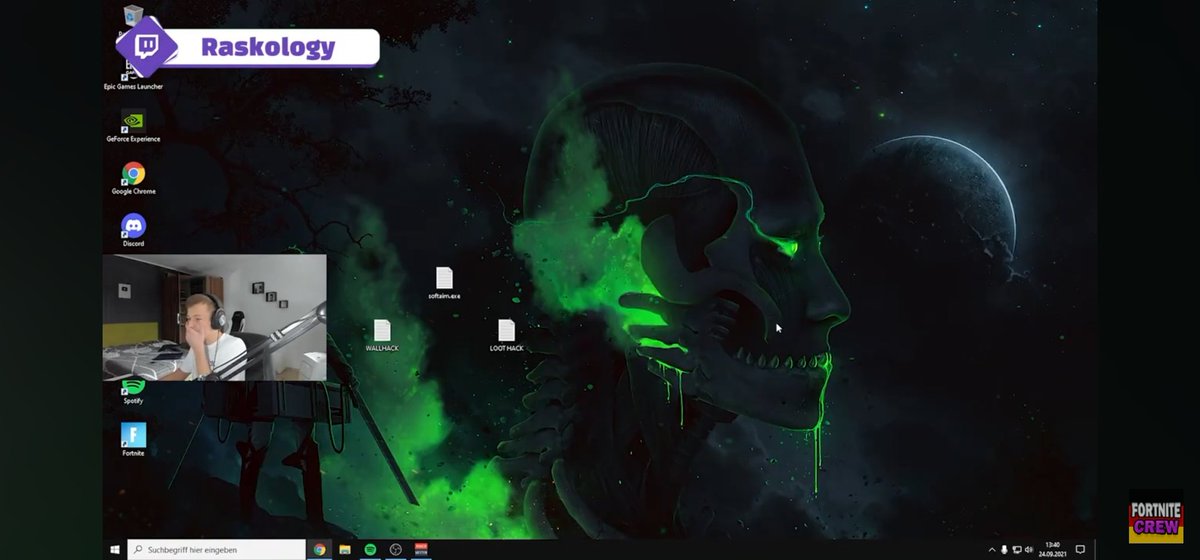Open Spotify from the taskbar
The width and height of the screenshot is (1200, 560).
point(370,549)
